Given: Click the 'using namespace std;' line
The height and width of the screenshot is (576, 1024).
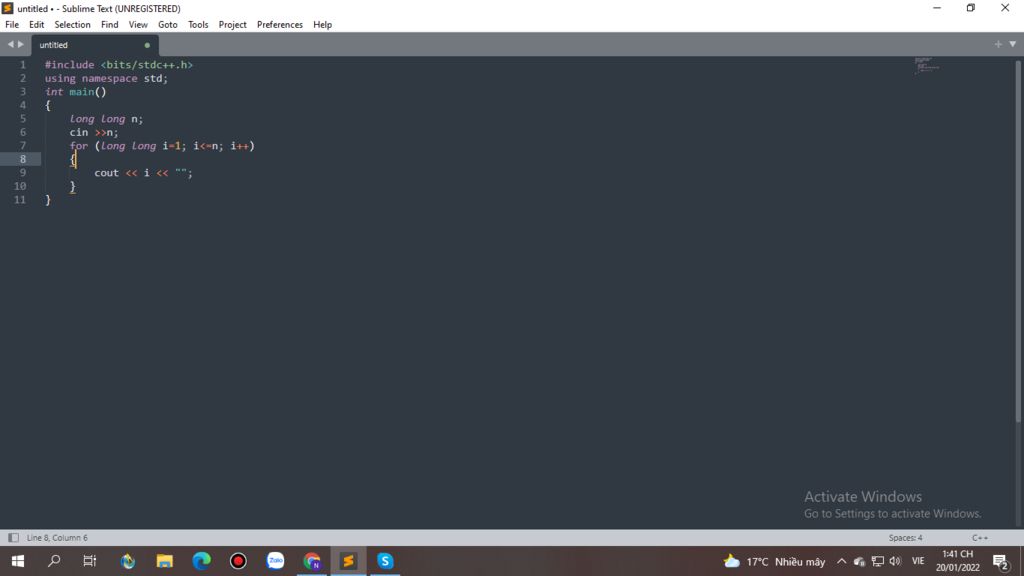Looking at the screenshot, I should [106, 78].
